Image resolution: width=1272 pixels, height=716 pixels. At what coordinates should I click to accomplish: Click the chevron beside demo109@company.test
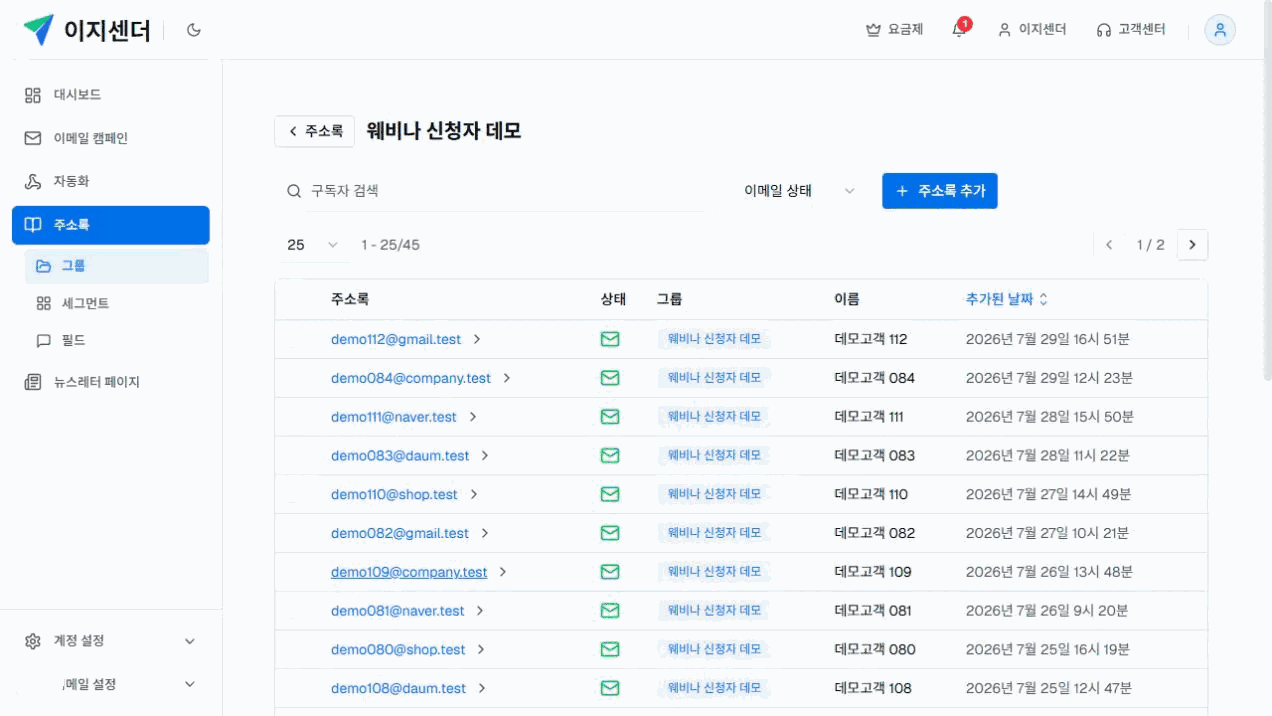503,572
